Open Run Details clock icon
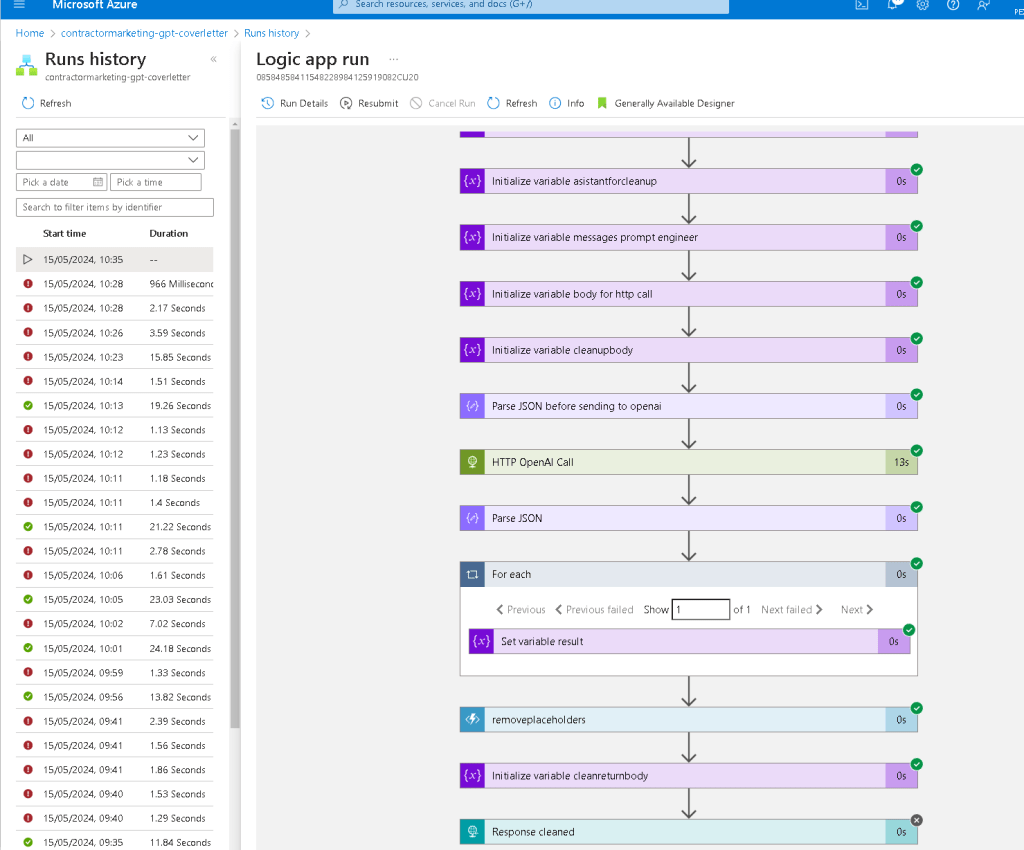Screen dimensions: 1024x850 pyautogui.click(x=267, y=103)
